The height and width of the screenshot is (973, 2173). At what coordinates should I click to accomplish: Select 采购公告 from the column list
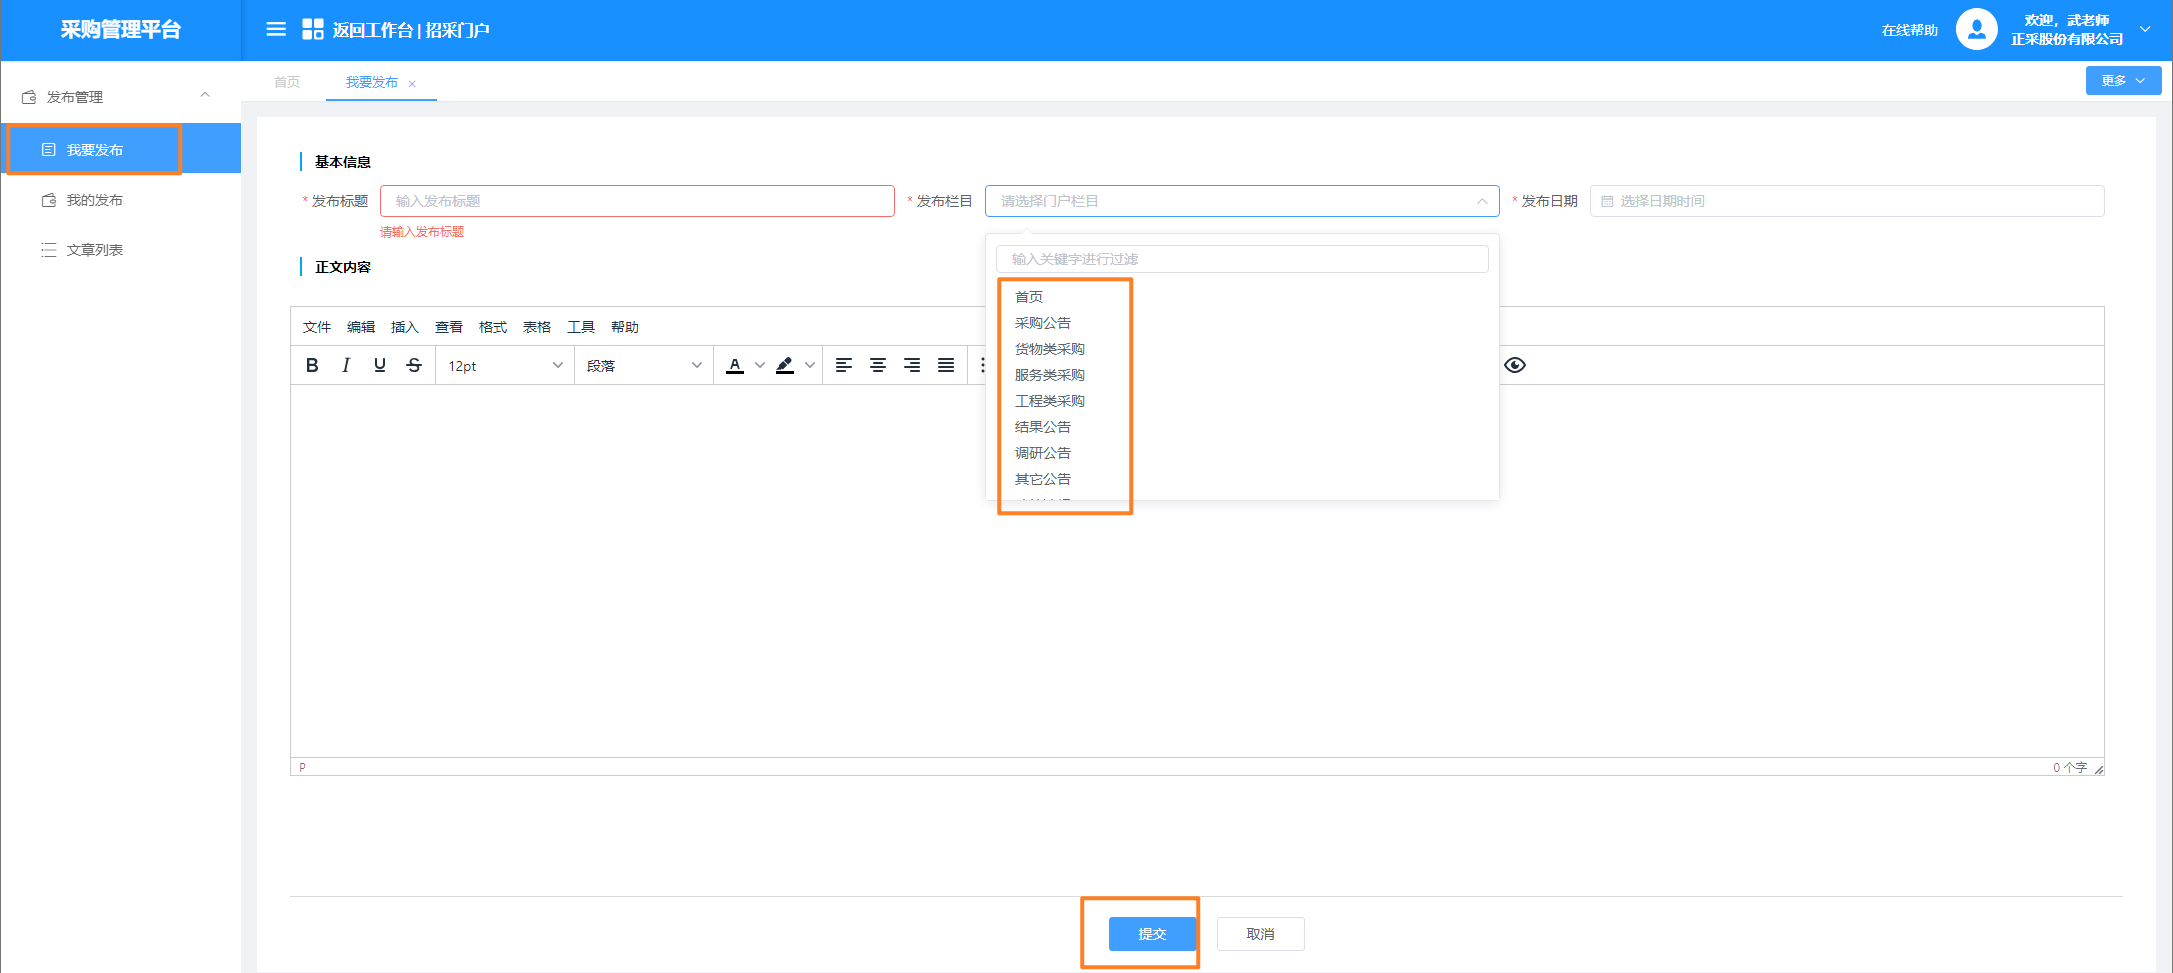[1043, 323]
